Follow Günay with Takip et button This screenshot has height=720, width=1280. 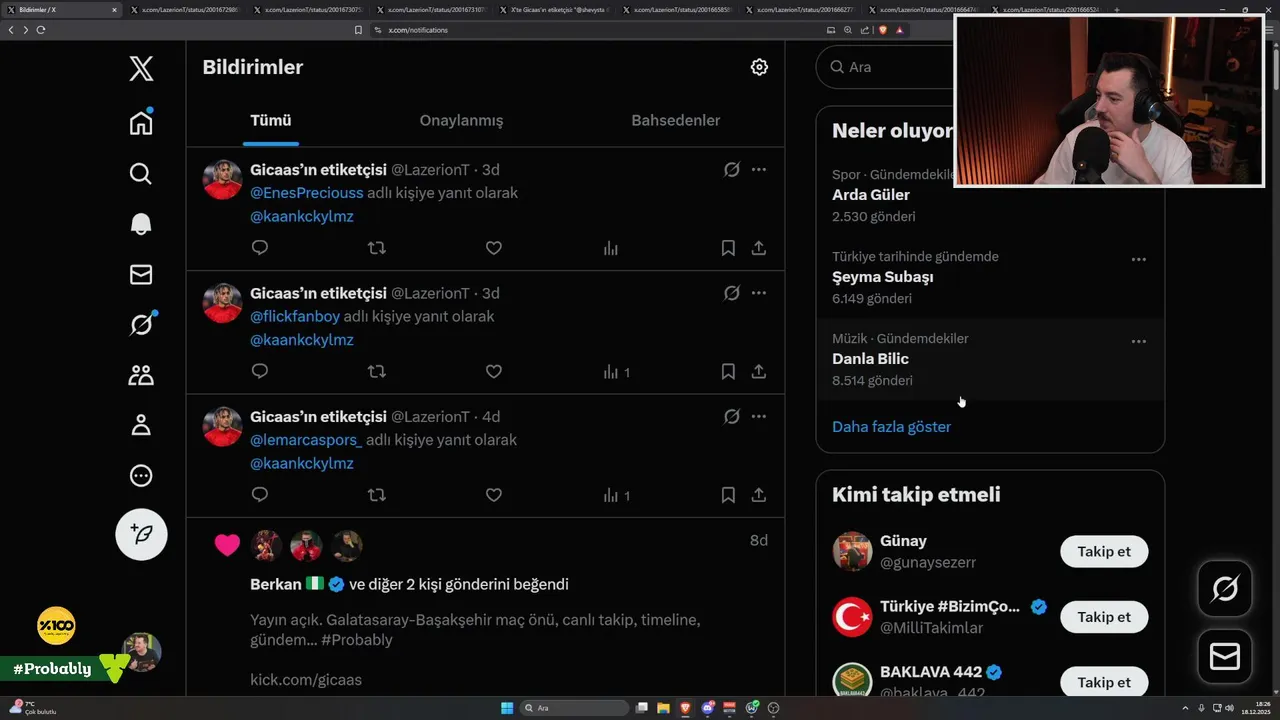point(1104,552)
